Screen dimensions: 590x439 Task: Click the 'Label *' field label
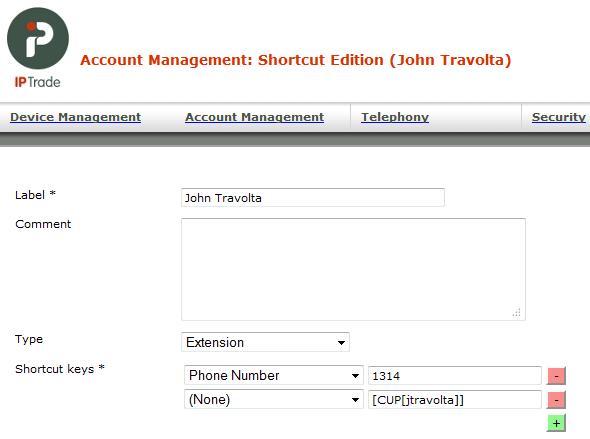35,195
